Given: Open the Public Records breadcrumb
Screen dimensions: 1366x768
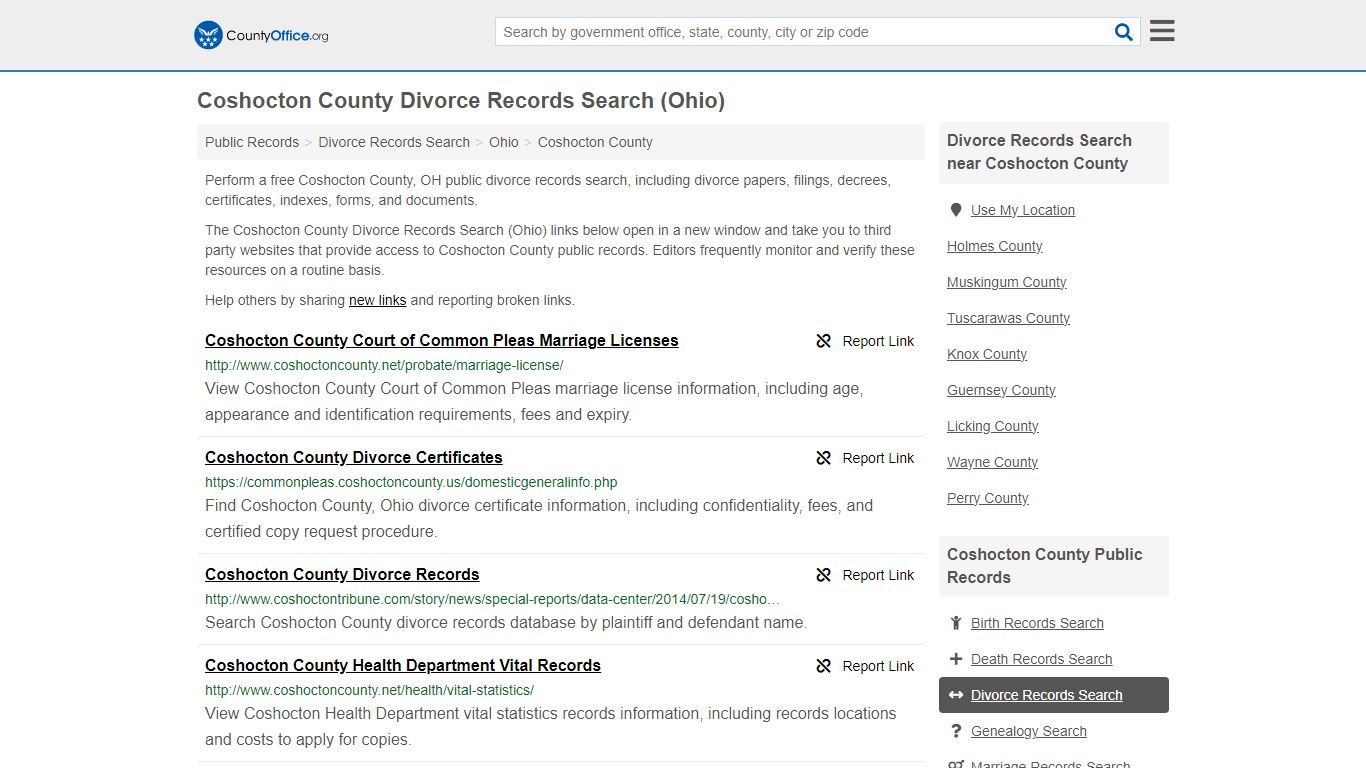Looking at the screenshot, I should [252, 142].
